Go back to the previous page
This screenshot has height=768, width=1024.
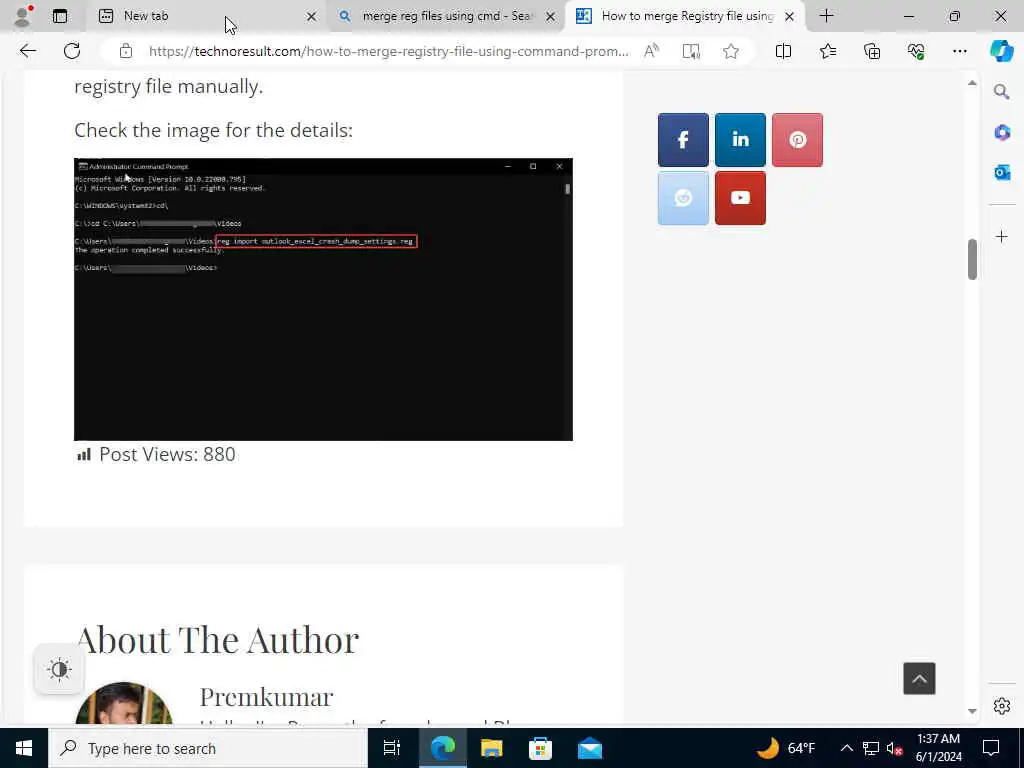(27, 51)
